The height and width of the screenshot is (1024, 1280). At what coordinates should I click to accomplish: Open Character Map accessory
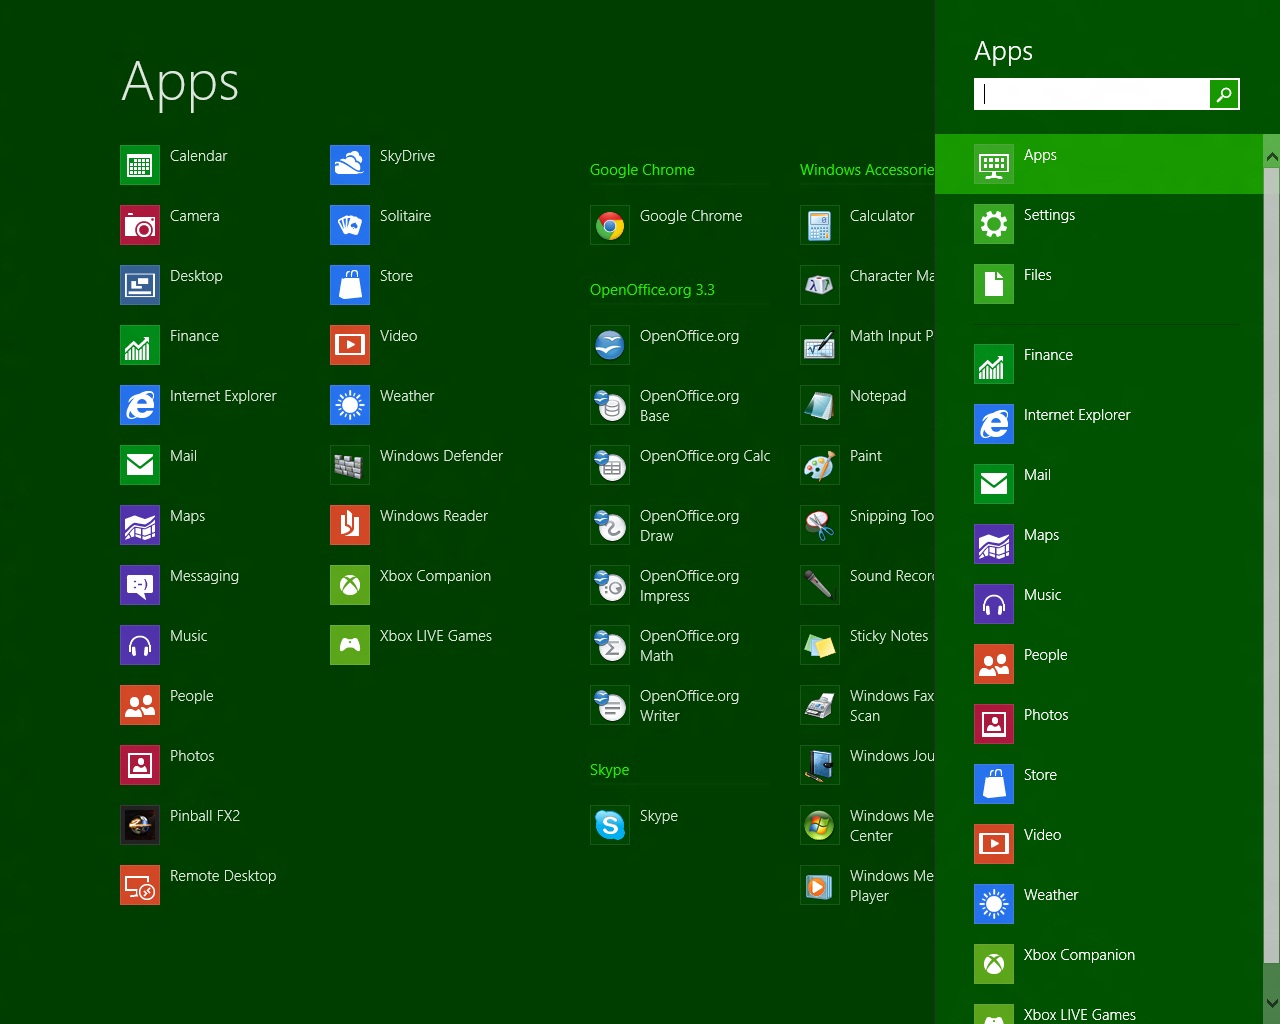tap(820, 285)
